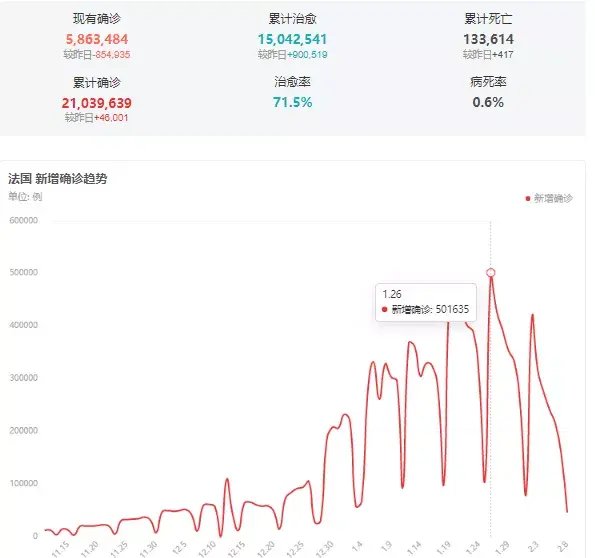The width and height of the screenshot is (595, 558).
Task: Click the 累计治愈 heading
Action: click(x=293, y=19)
